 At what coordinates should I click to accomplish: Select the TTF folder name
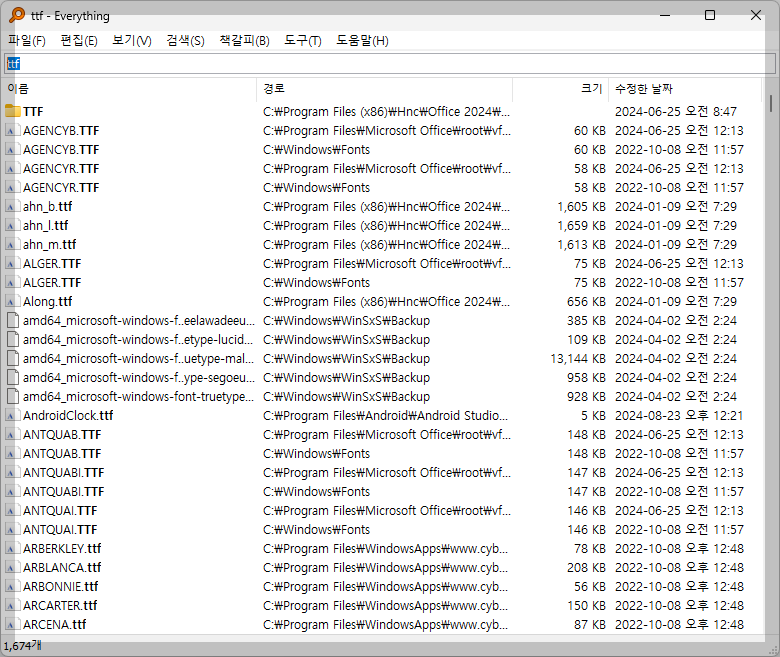(x=33, y=111)
